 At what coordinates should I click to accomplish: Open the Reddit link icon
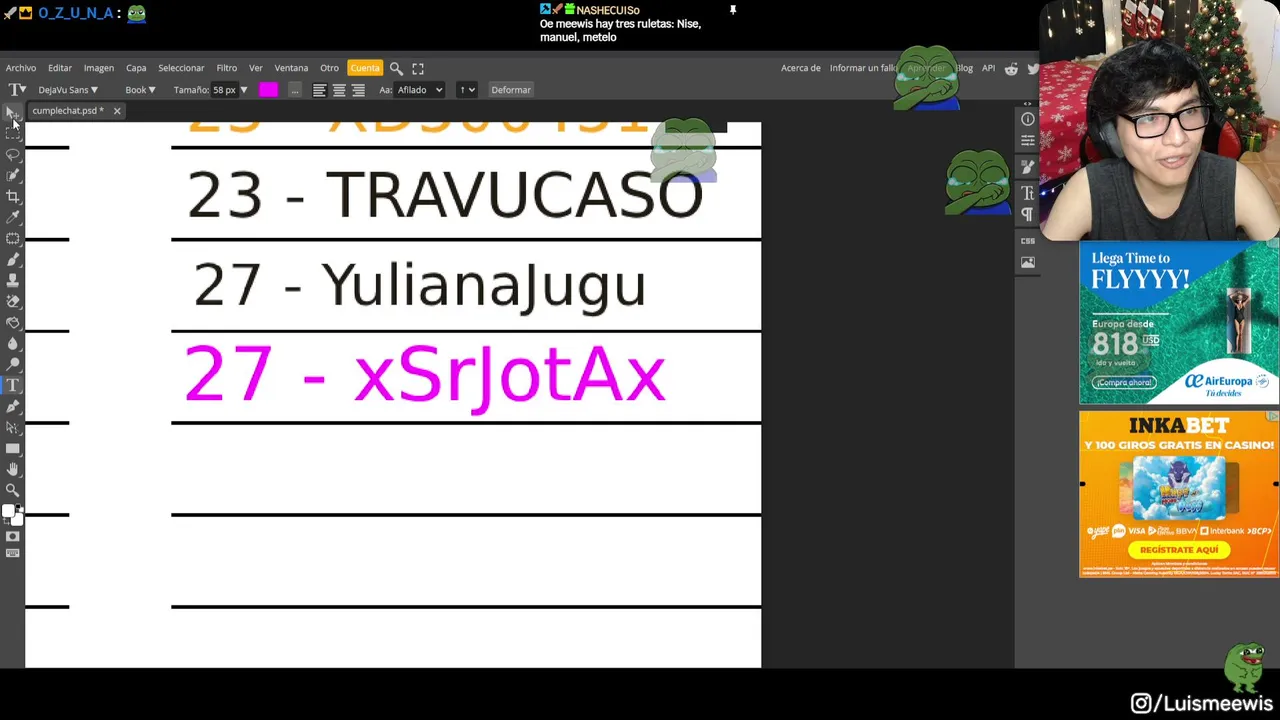(1011, 68)
